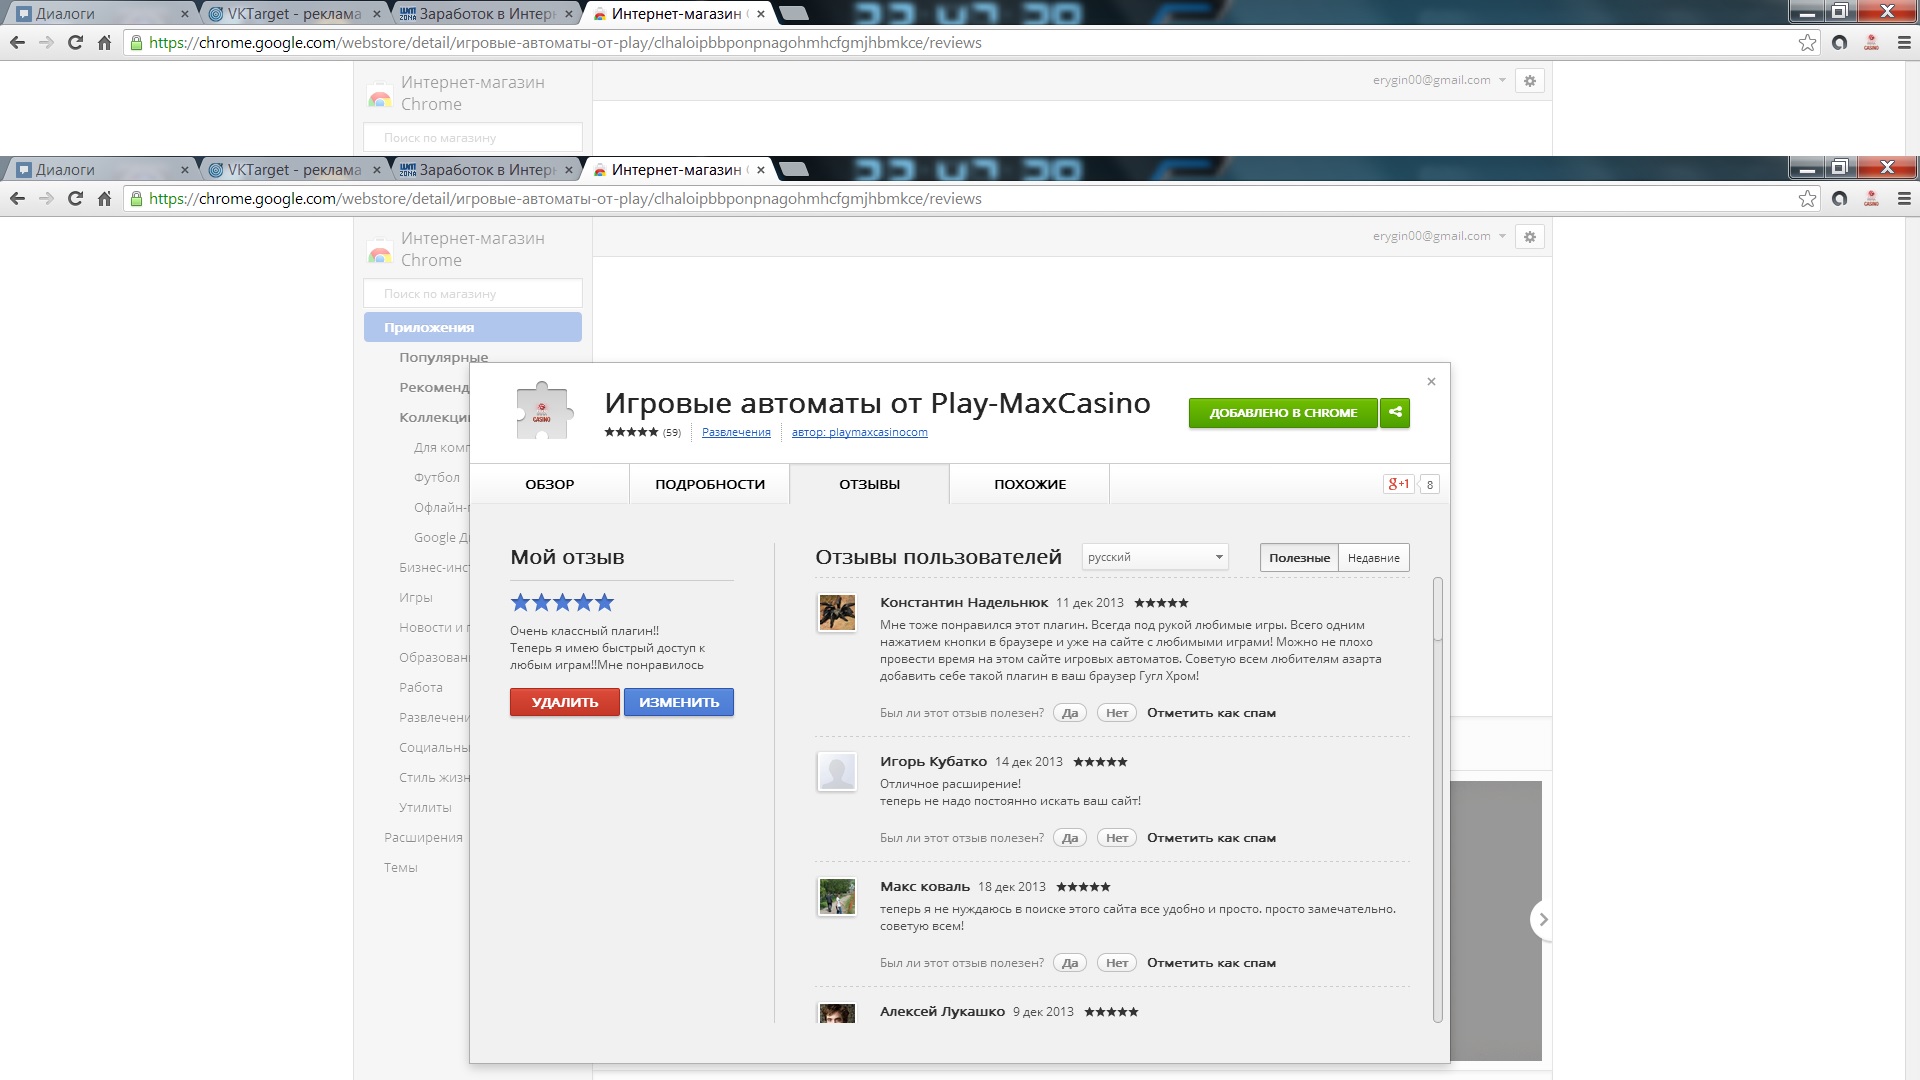Click the next arrow beside the dialog
Screen dimensions: 1920x1080
point(1542,919)
